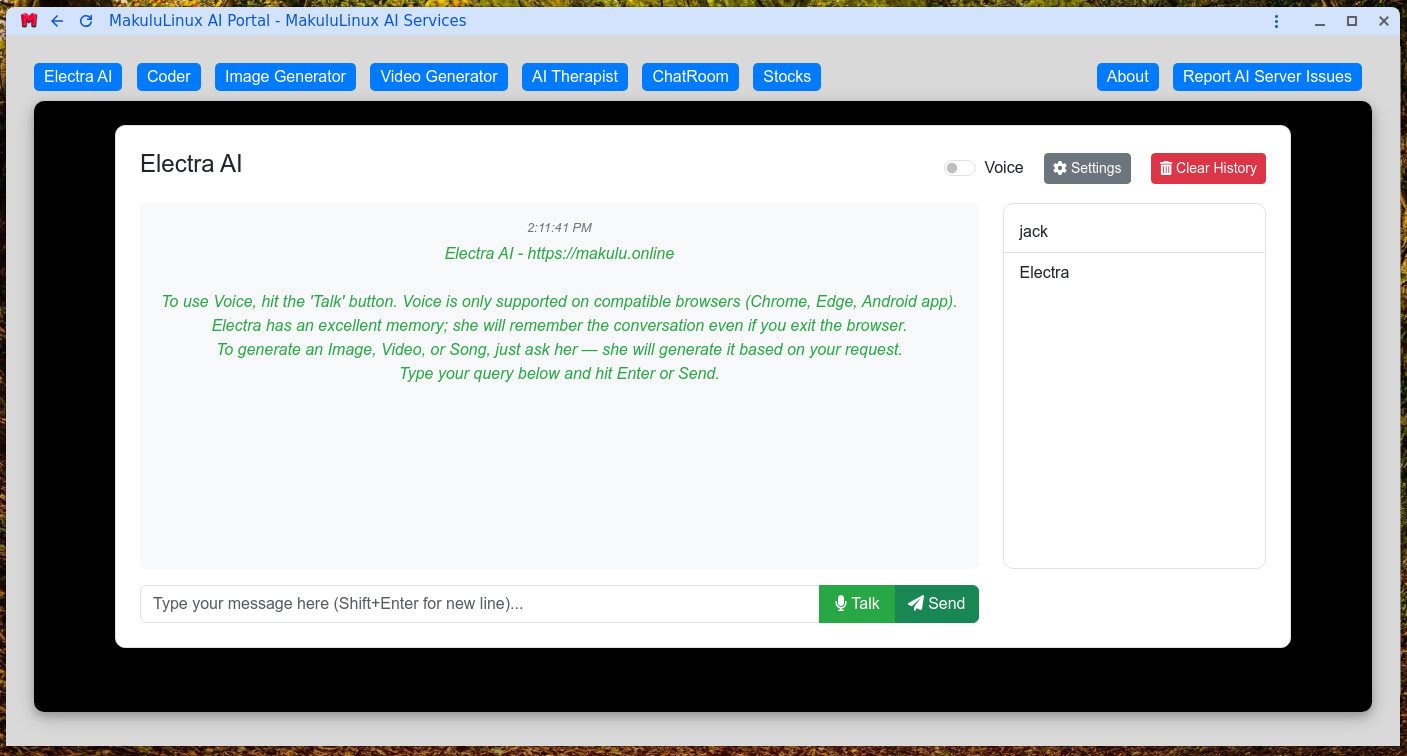Reload the page with the refresh icon
The image size is (1407, 756).
[x=86, y=21]
